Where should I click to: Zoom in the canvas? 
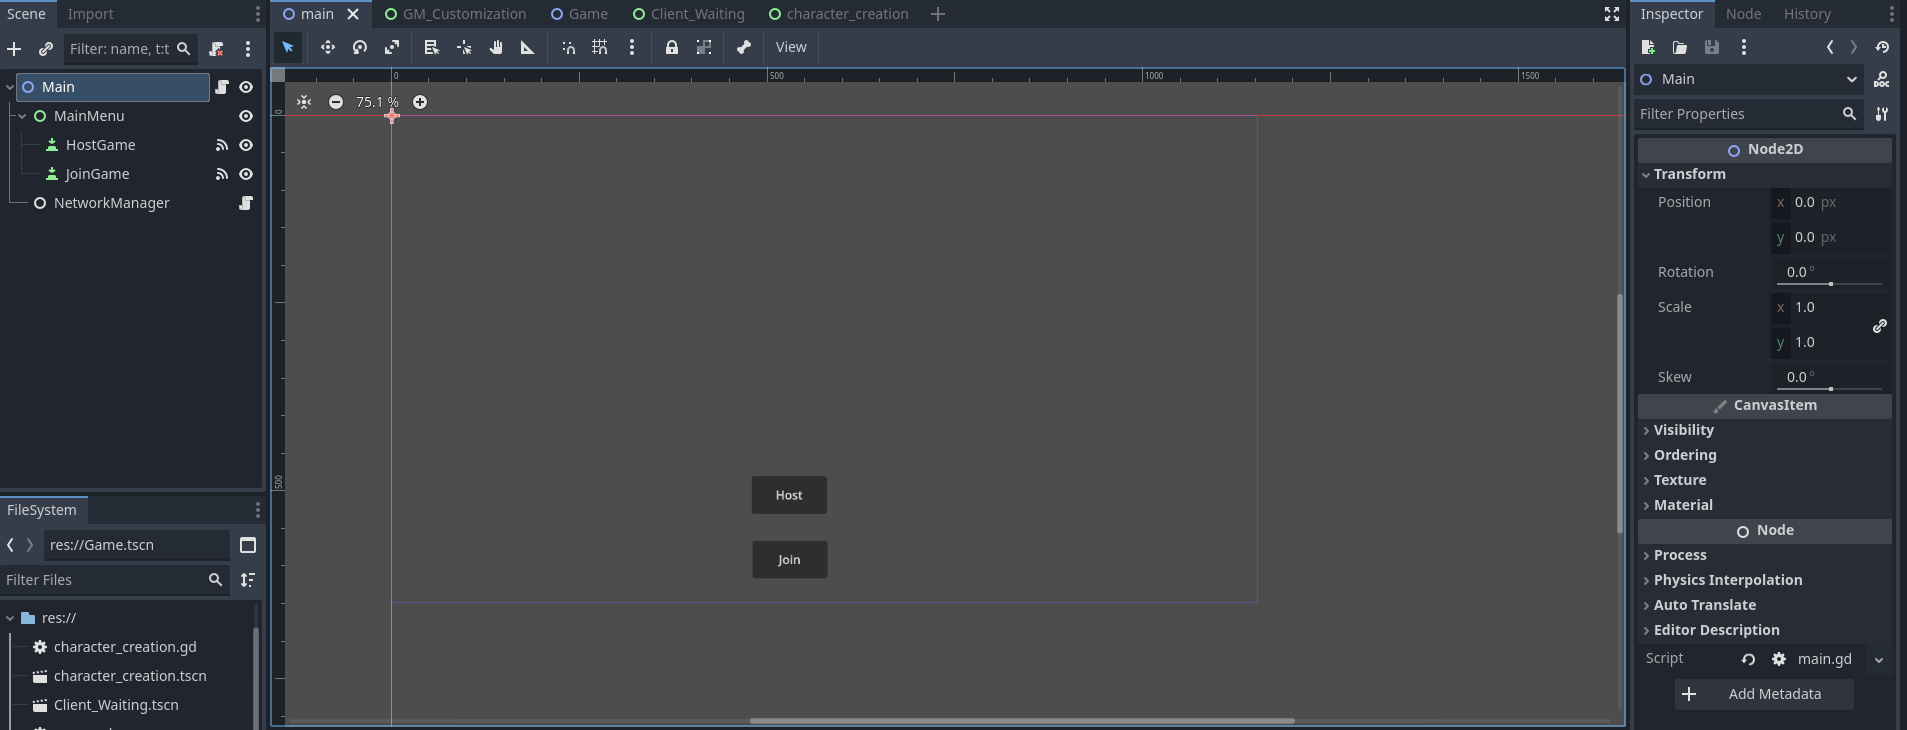[x=420, y=102]
